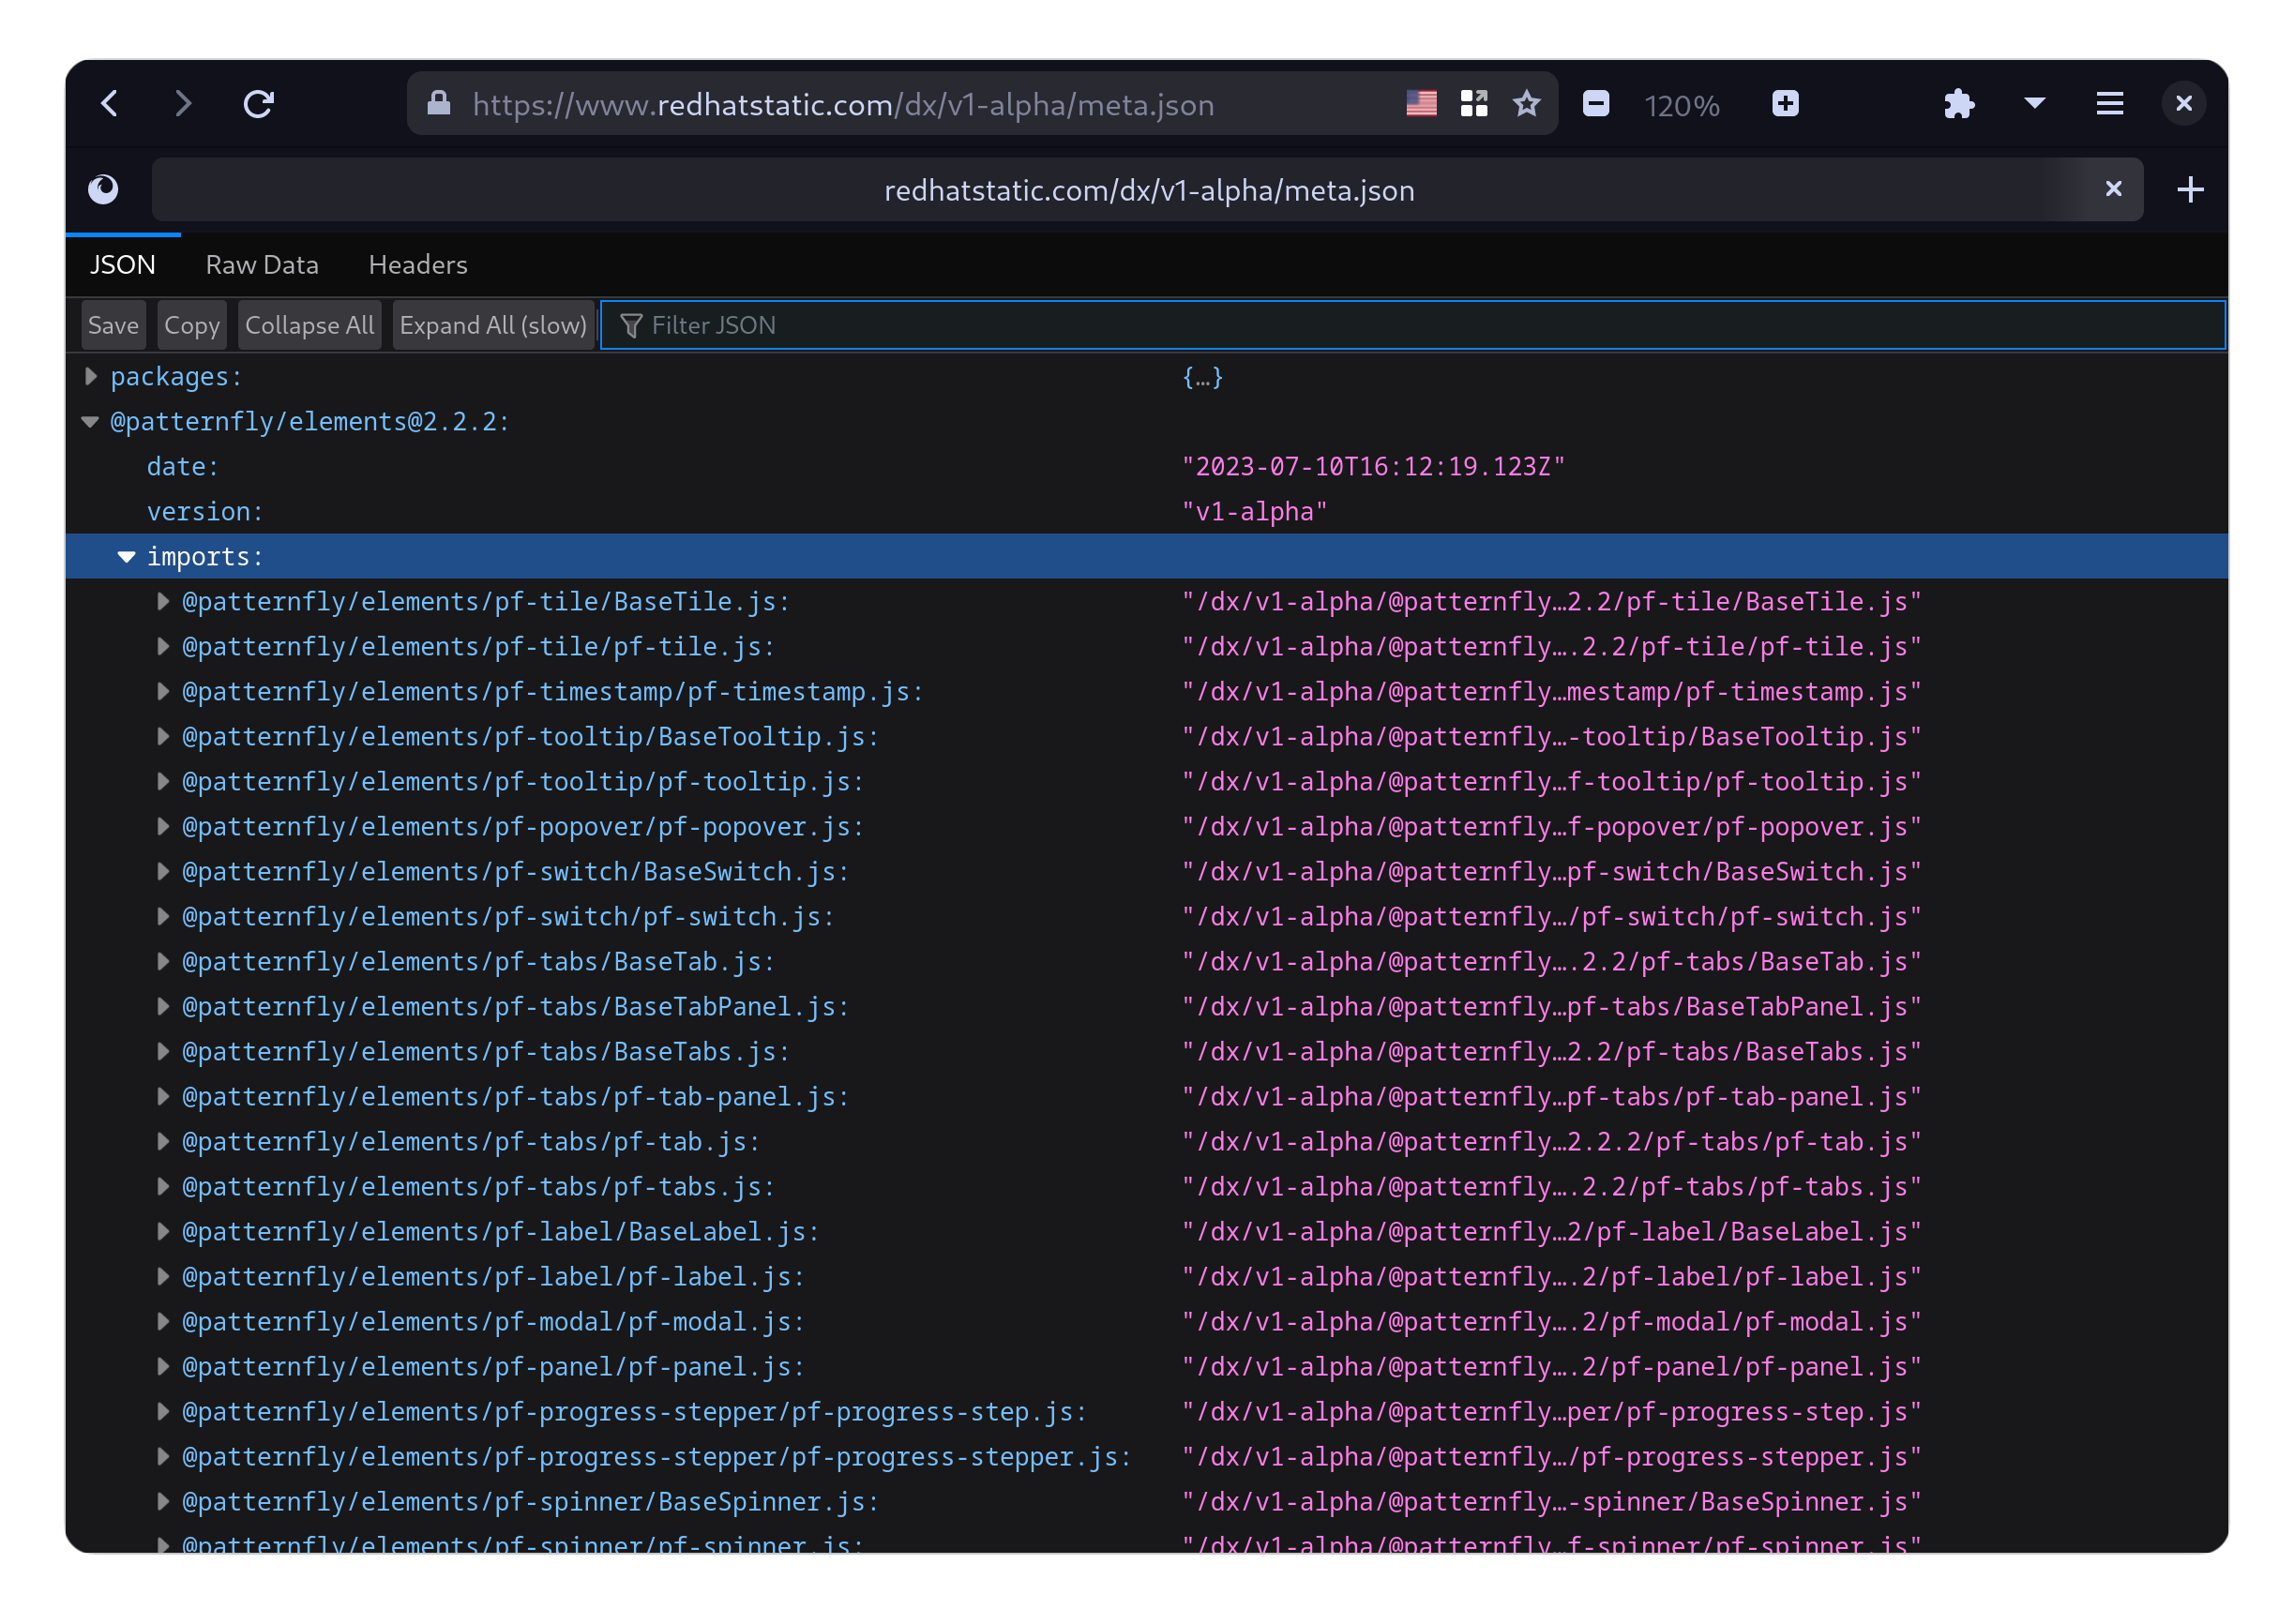Image resolution: width=2294 pixels, height=1624 pixels.
Task: Expand the packages node
Action: click(90, 376)
